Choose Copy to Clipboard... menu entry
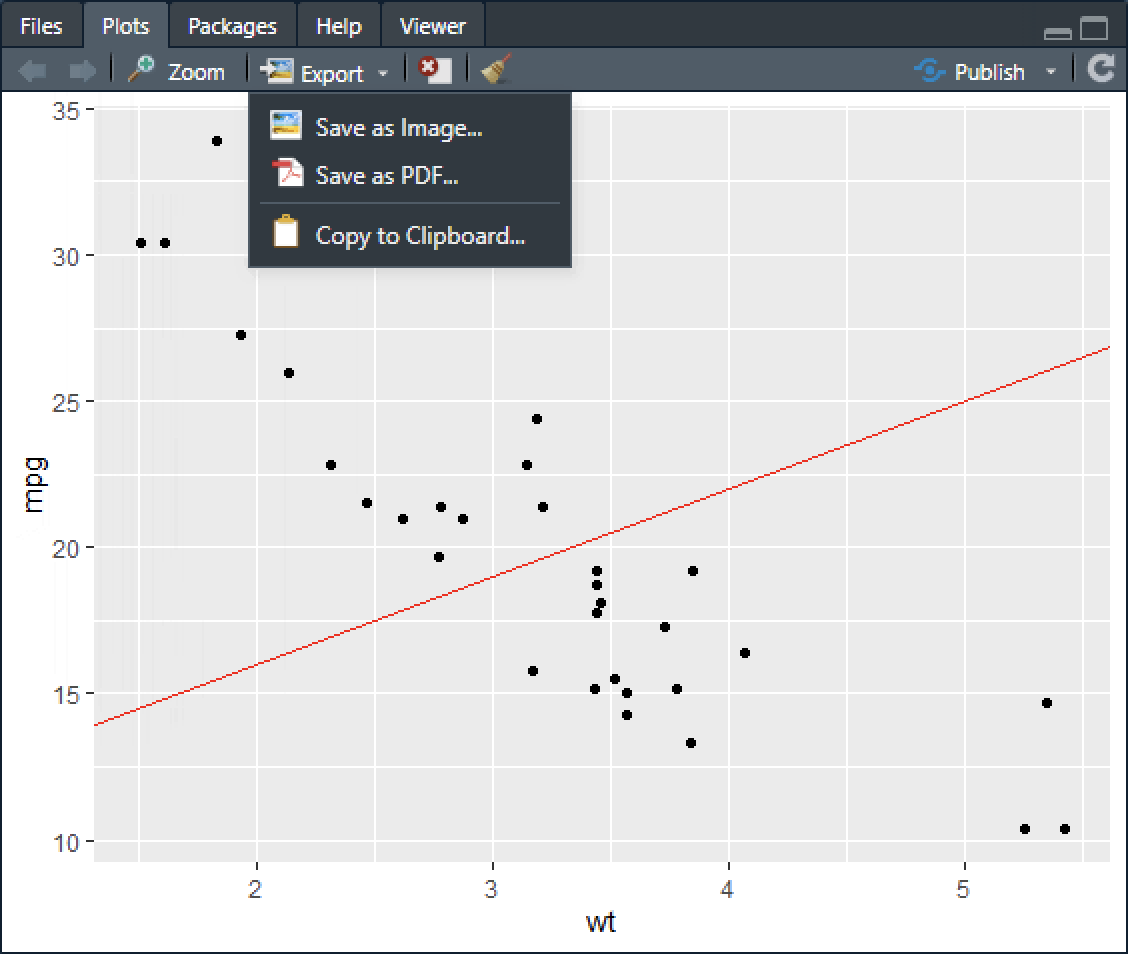The image size is (1128, 954). [x=410, y=235]
